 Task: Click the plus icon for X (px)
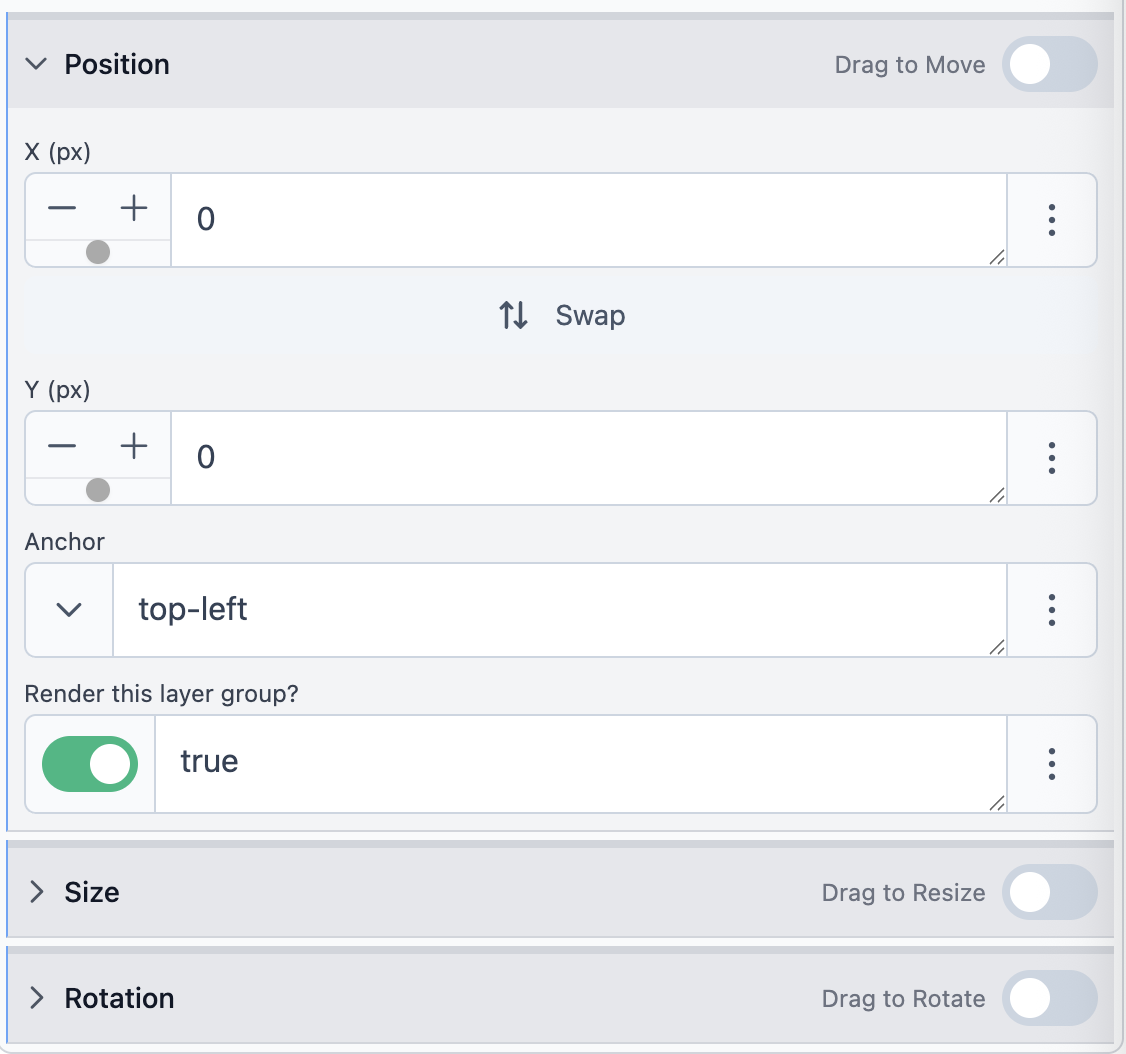pos(134,208)
